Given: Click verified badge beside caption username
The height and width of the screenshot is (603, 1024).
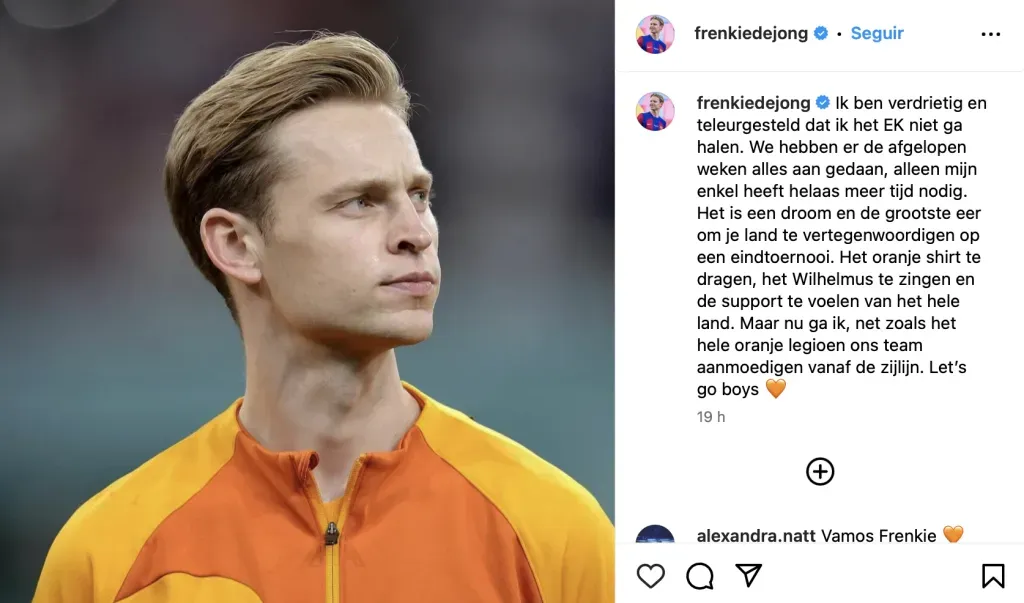Looking at the screenshot, I should pyautogui.click(x=823, y=103).
